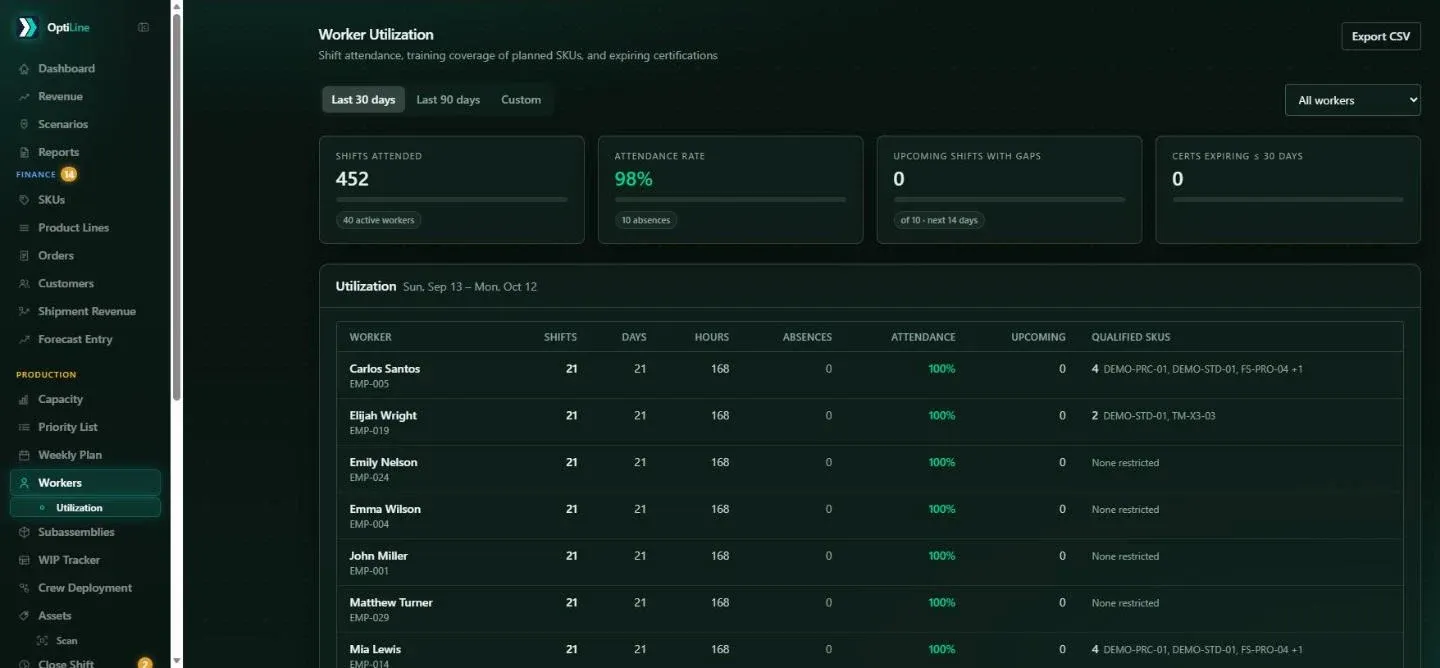Viewport: 1440px width, 668px height.
Task: Open the All workers dropdown
Action: [x=1352, y=100]
